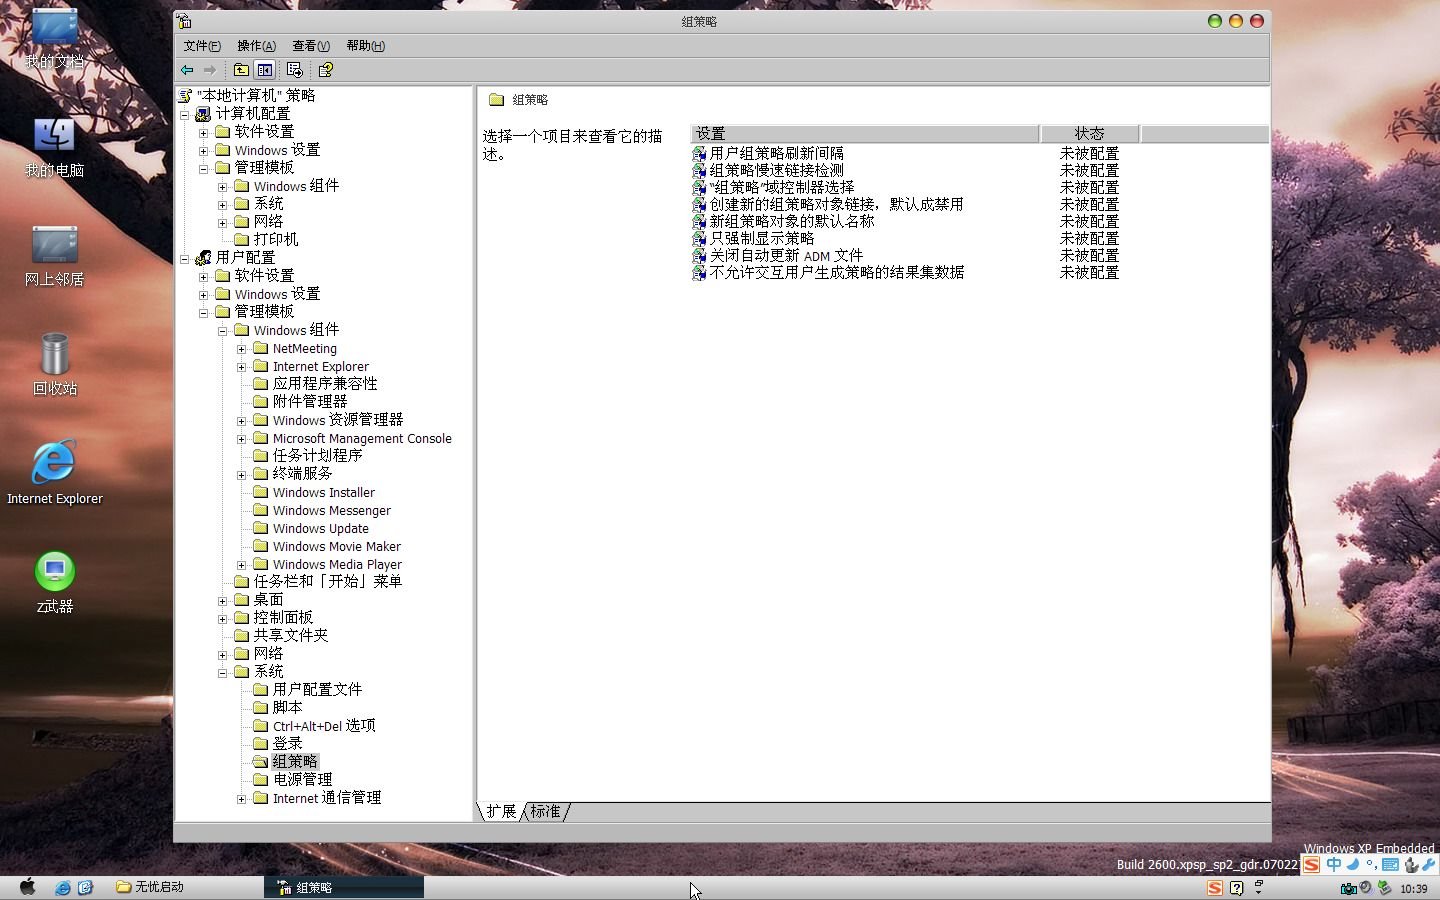Click the Up one level folder icon
The image size is (1440, 900).
[x=241, y=70]
